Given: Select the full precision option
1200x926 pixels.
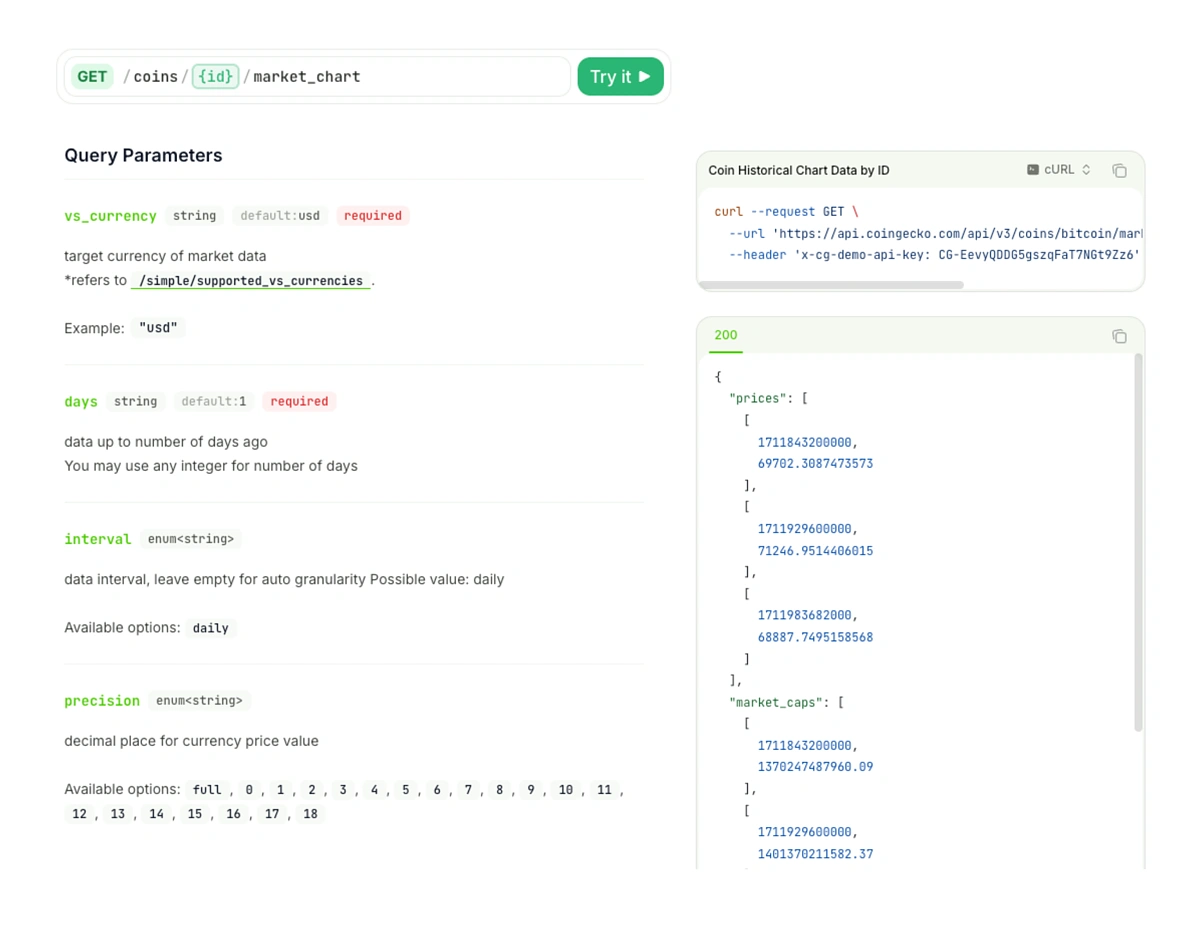Looking at the screenshot, I should tap(206, 789).
